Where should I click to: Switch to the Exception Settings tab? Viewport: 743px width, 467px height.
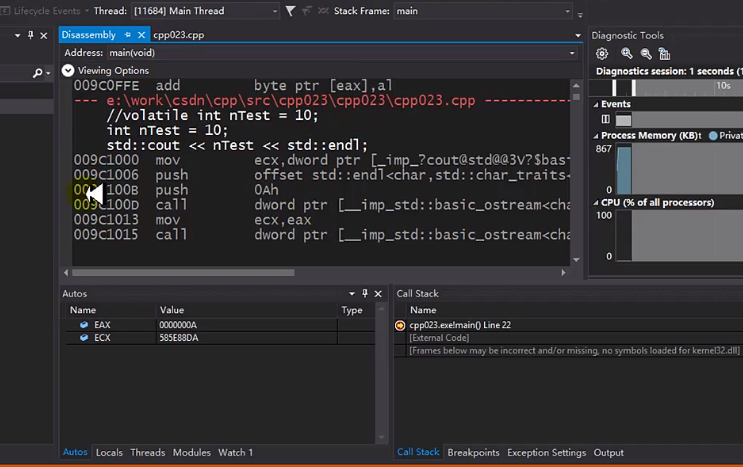coord(546,452)
